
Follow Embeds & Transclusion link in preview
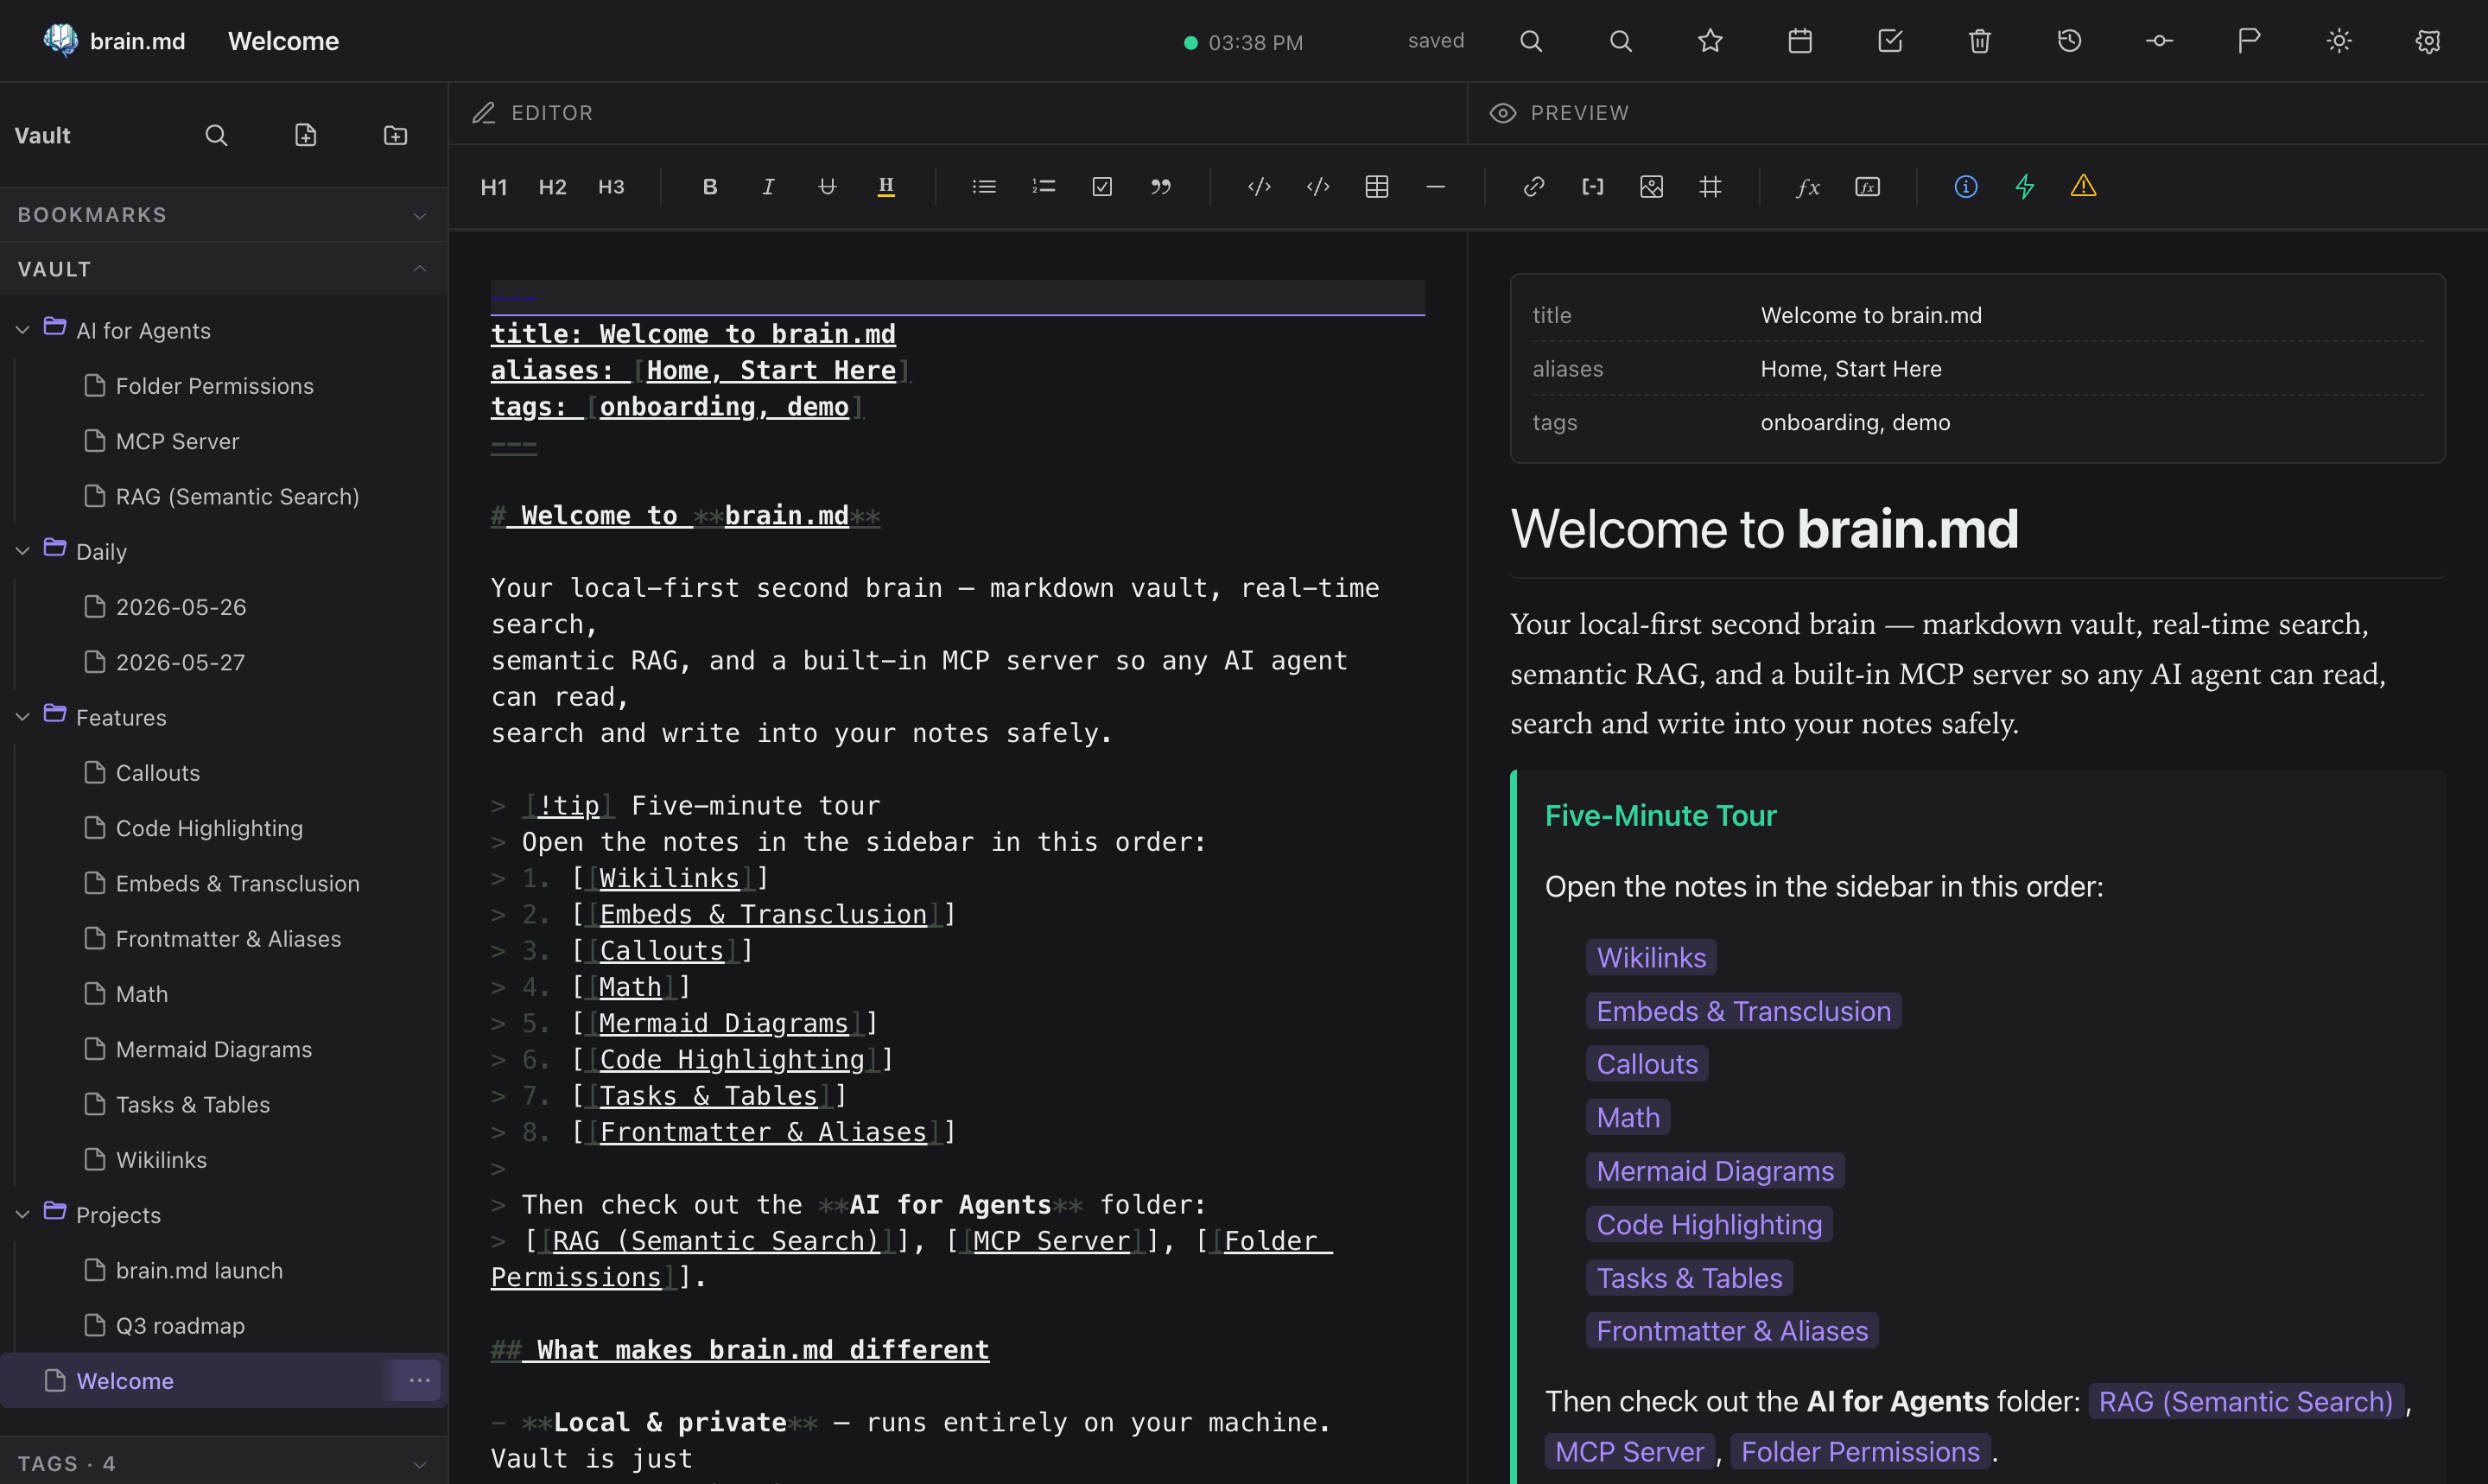[1743, 1011]
